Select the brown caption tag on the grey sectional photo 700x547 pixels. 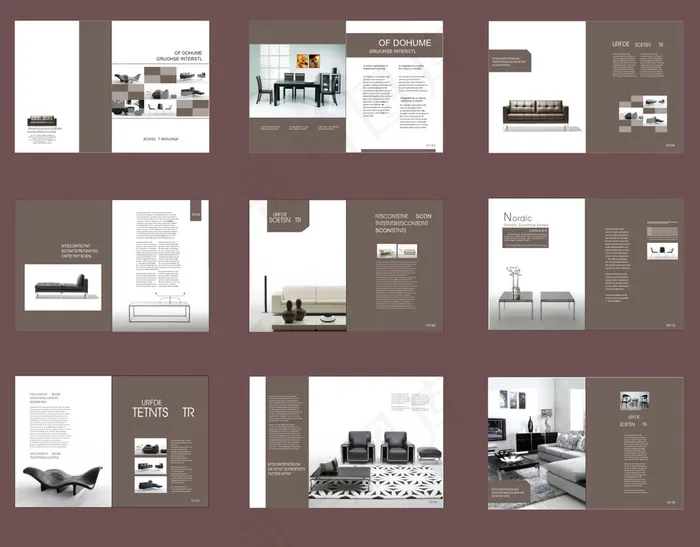coord(509,492)
